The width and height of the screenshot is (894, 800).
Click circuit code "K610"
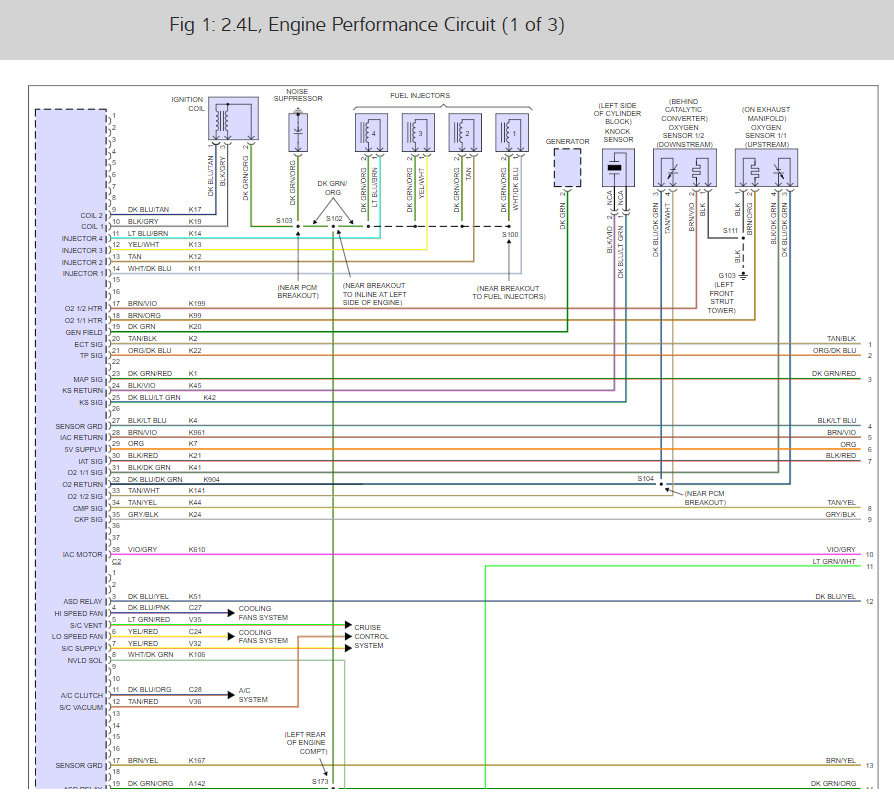(x=197, y=550)
